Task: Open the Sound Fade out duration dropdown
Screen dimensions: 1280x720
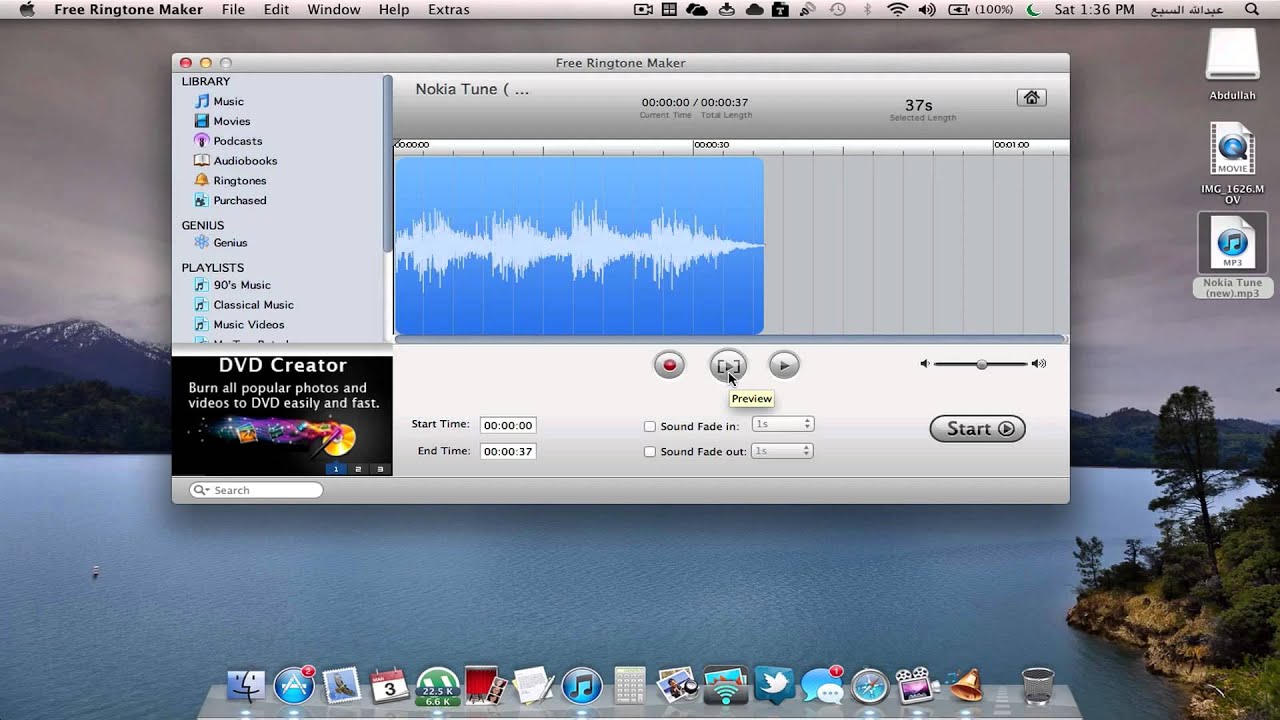Action: (x=782, y=451)
